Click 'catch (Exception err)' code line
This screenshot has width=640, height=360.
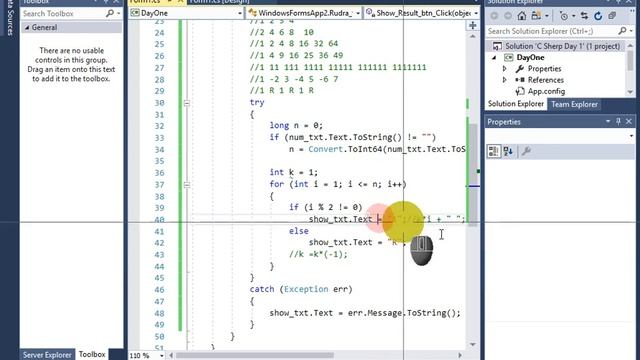(x=301, y=289)
